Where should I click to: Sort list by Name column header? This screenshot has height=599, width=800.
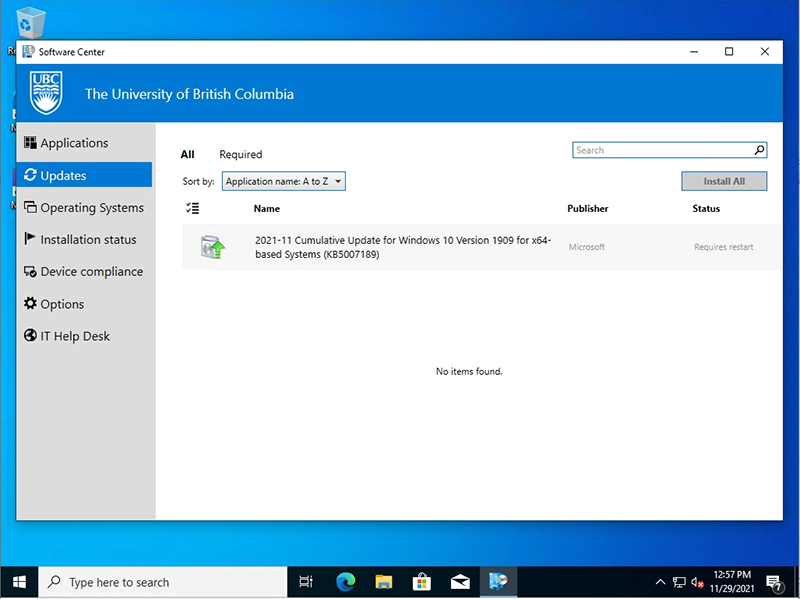pyautogui.click(x=266, y=209)
